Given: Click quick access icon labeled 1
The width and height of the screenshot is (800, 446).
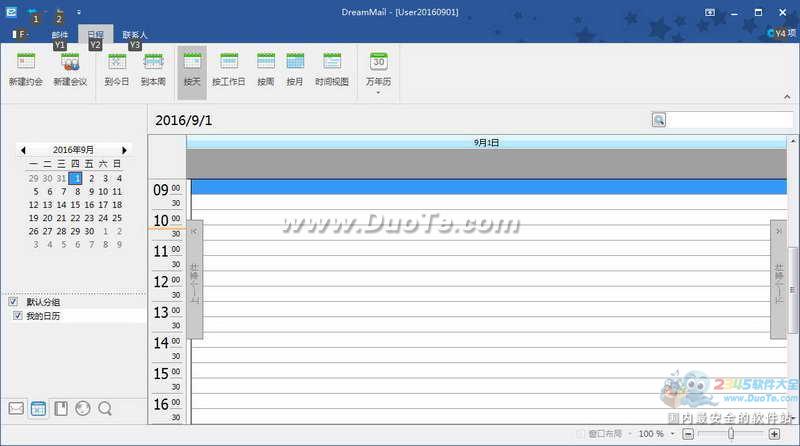Looking at the screenshot, I should (x=34, y=14).
